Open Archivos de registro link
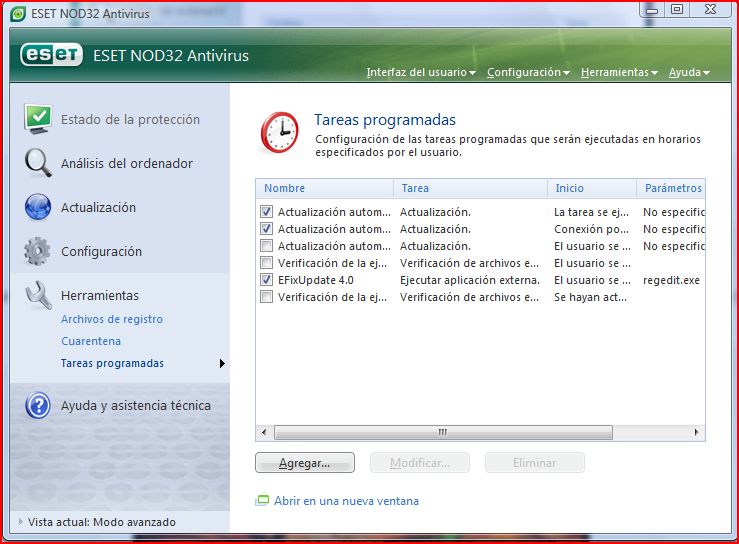739x544 pixels. coord(112,319)
